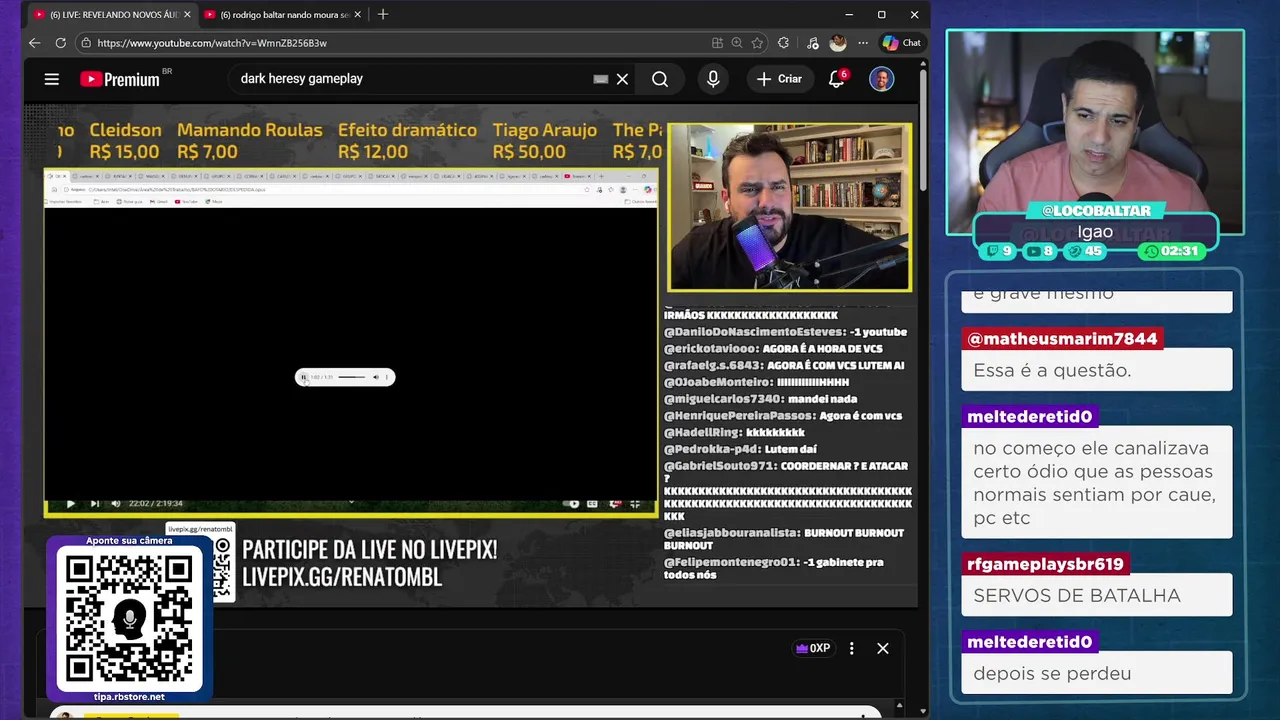This screenshot has width=1280, height=720.
Task: Click the embedded audio progress slider
Action: pos(352,377)
